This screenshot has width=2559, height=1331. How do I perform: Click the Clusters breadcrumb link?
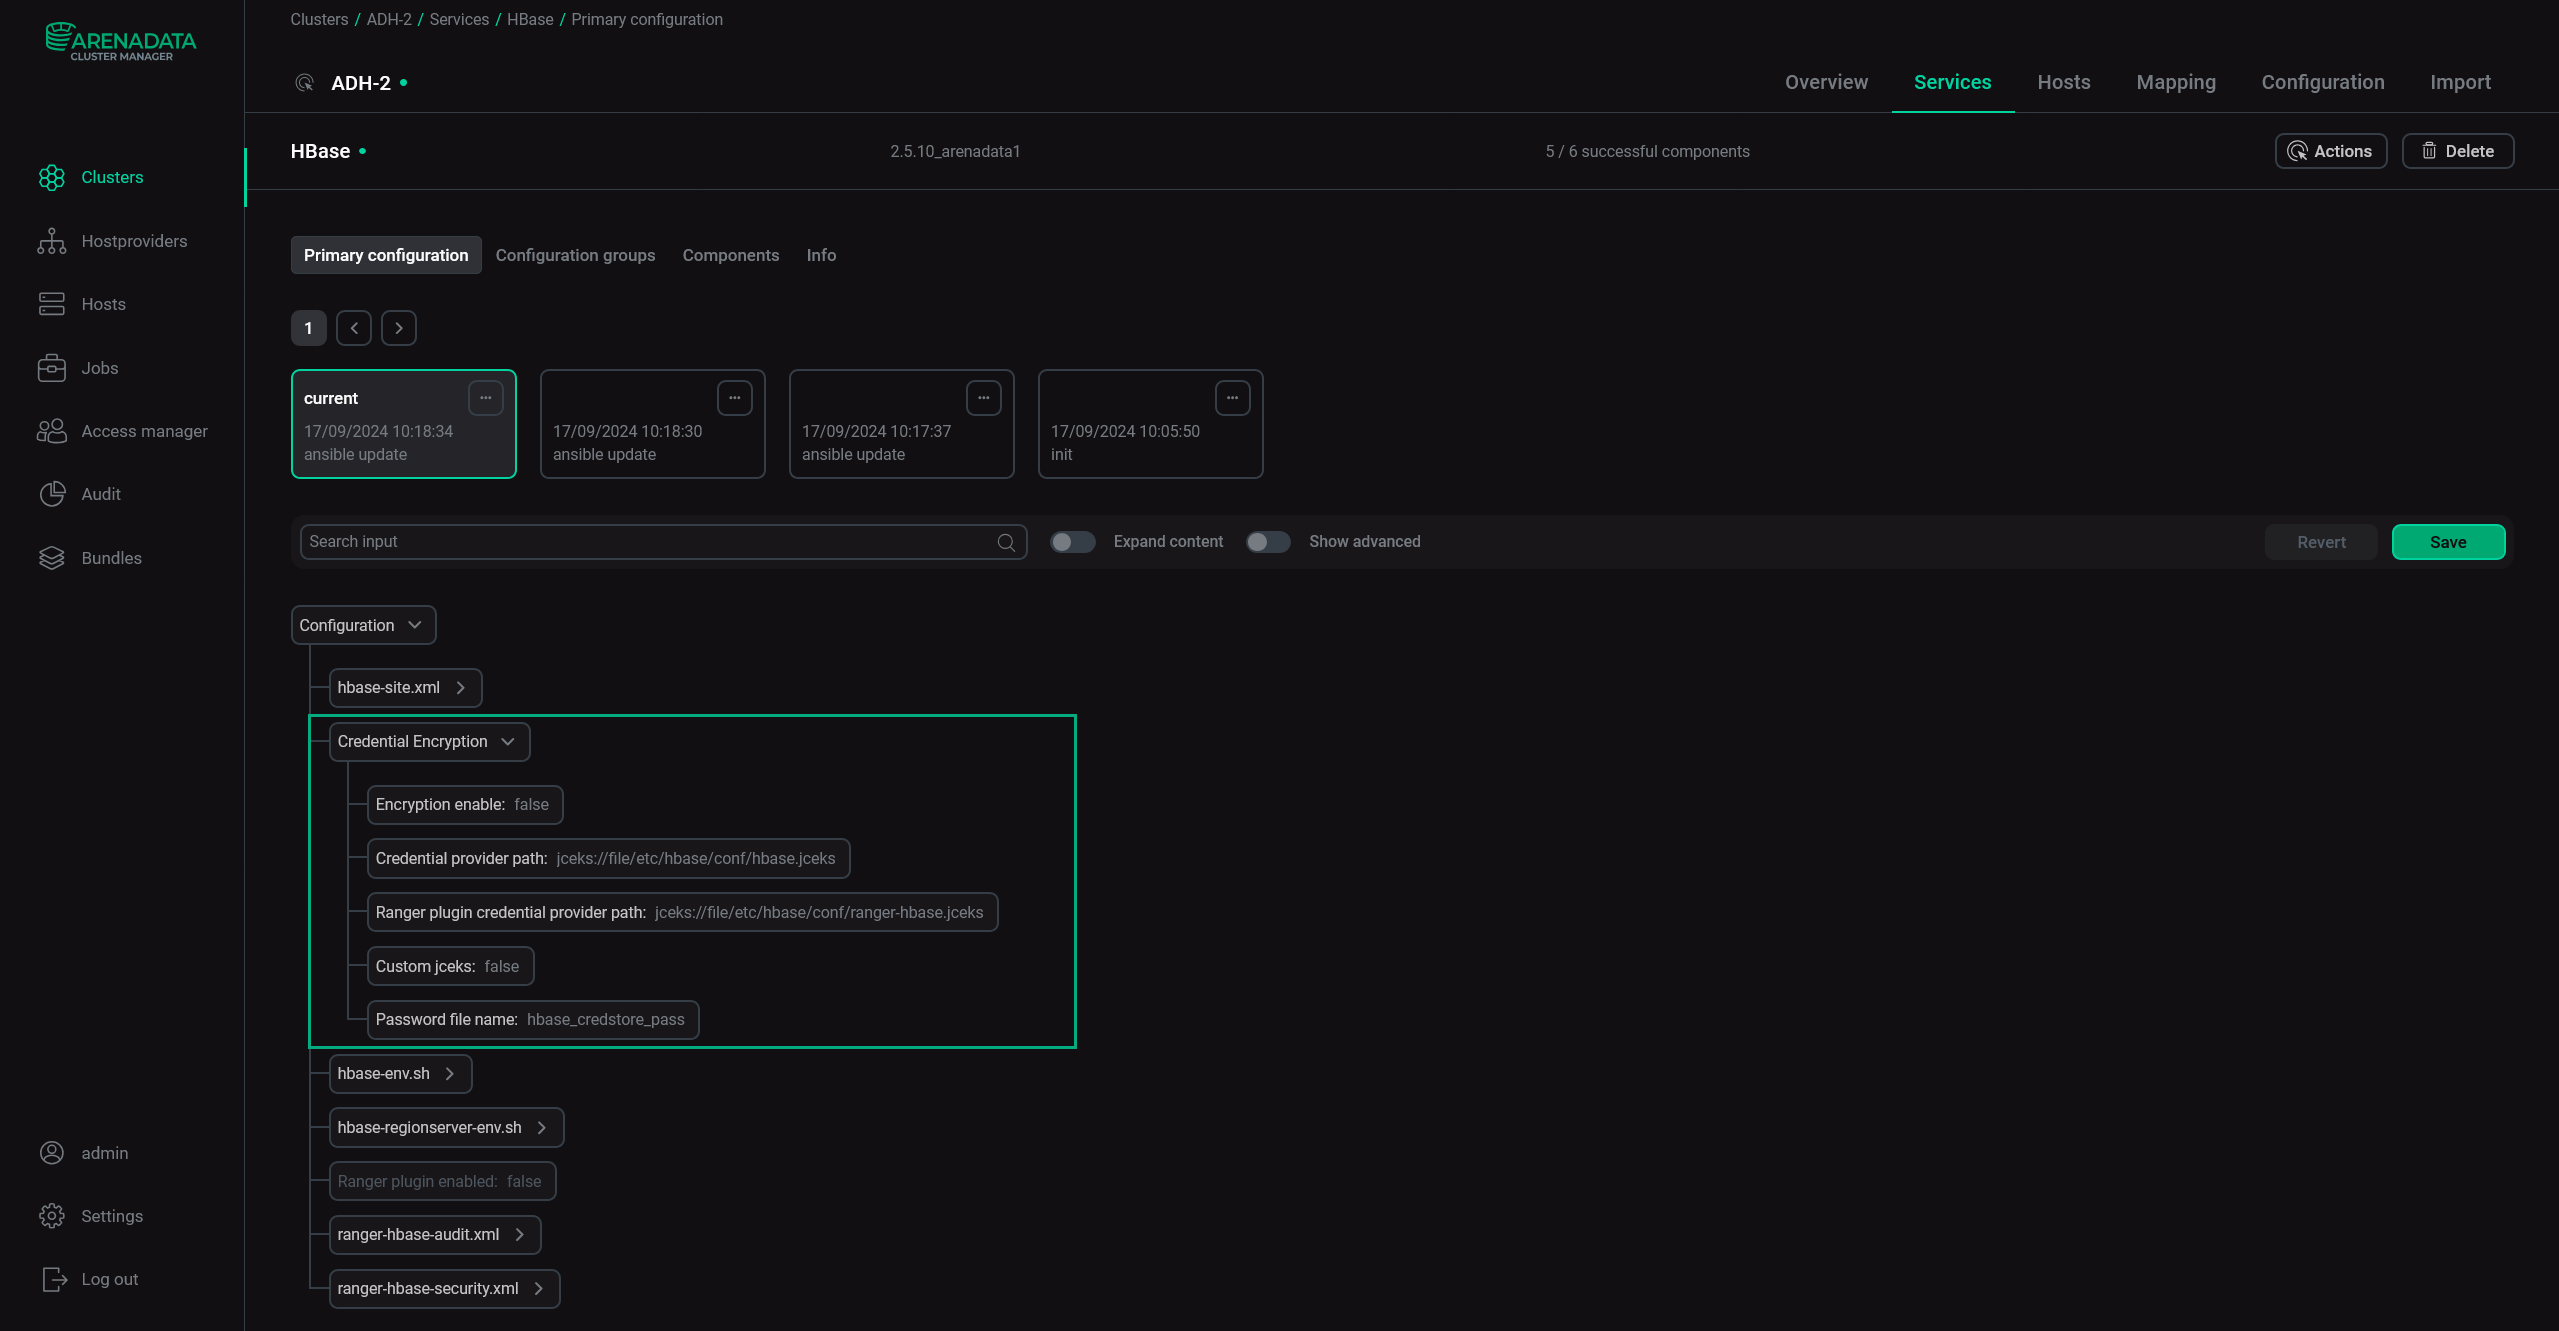(x=319, y=19)
